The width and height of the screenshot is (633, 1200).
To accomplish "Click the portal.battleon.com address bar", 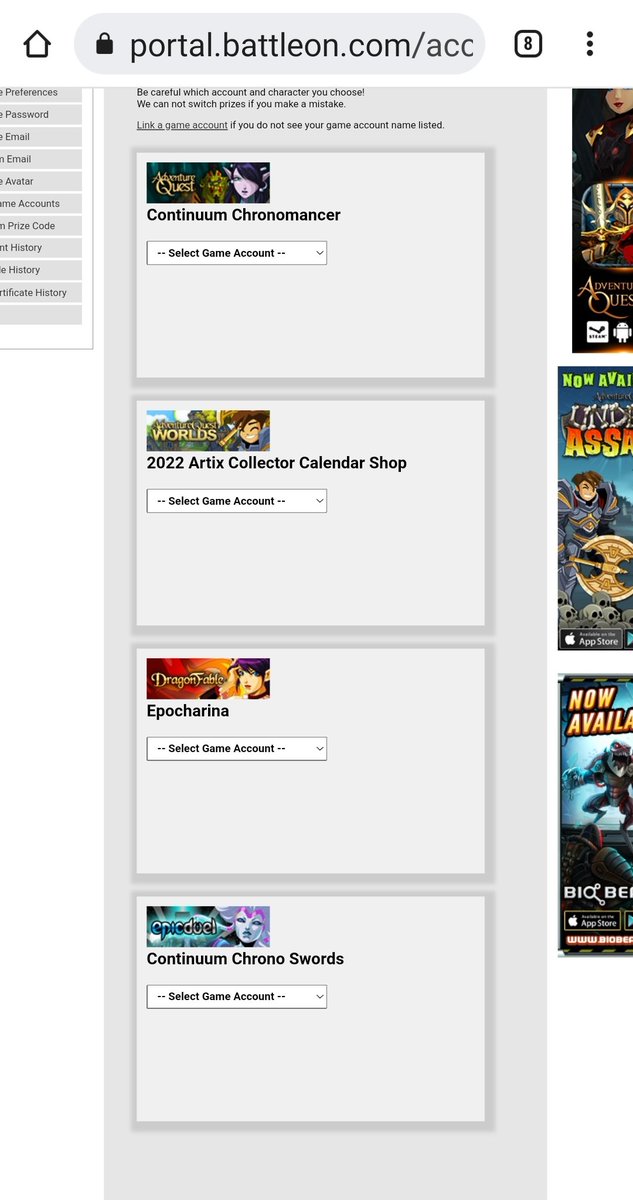I will tap(280, 43).
